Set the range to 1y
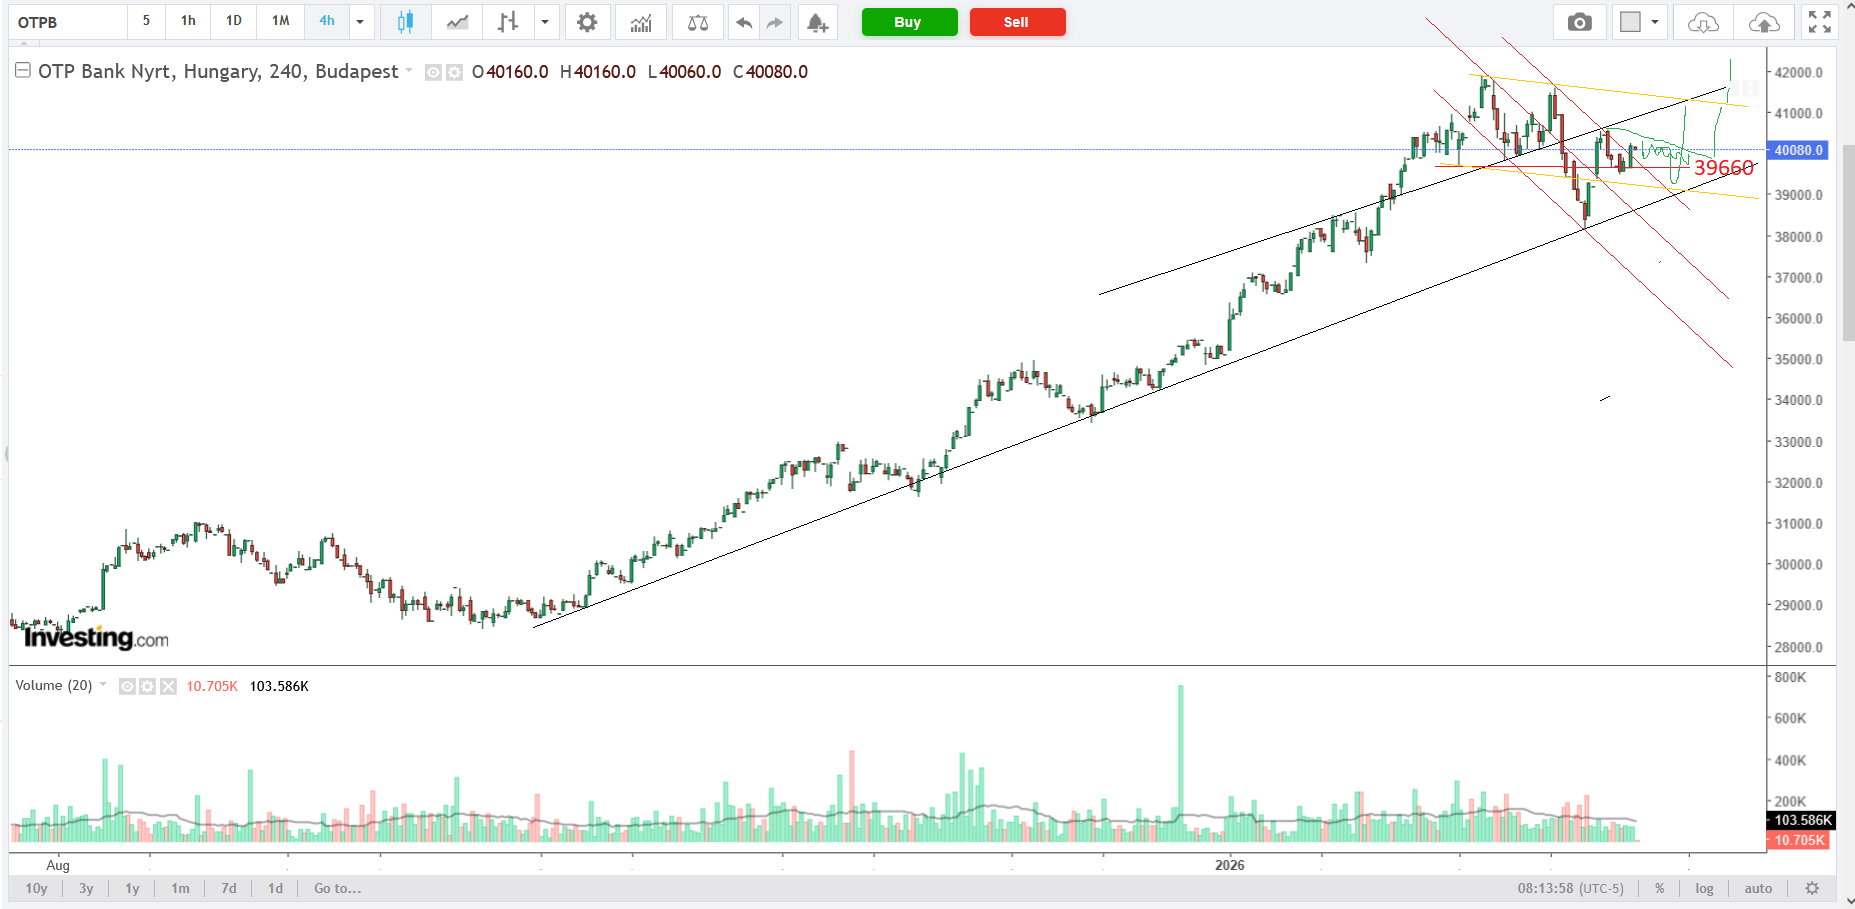The width and height of the screenshot is (1855, 909). 132,888
